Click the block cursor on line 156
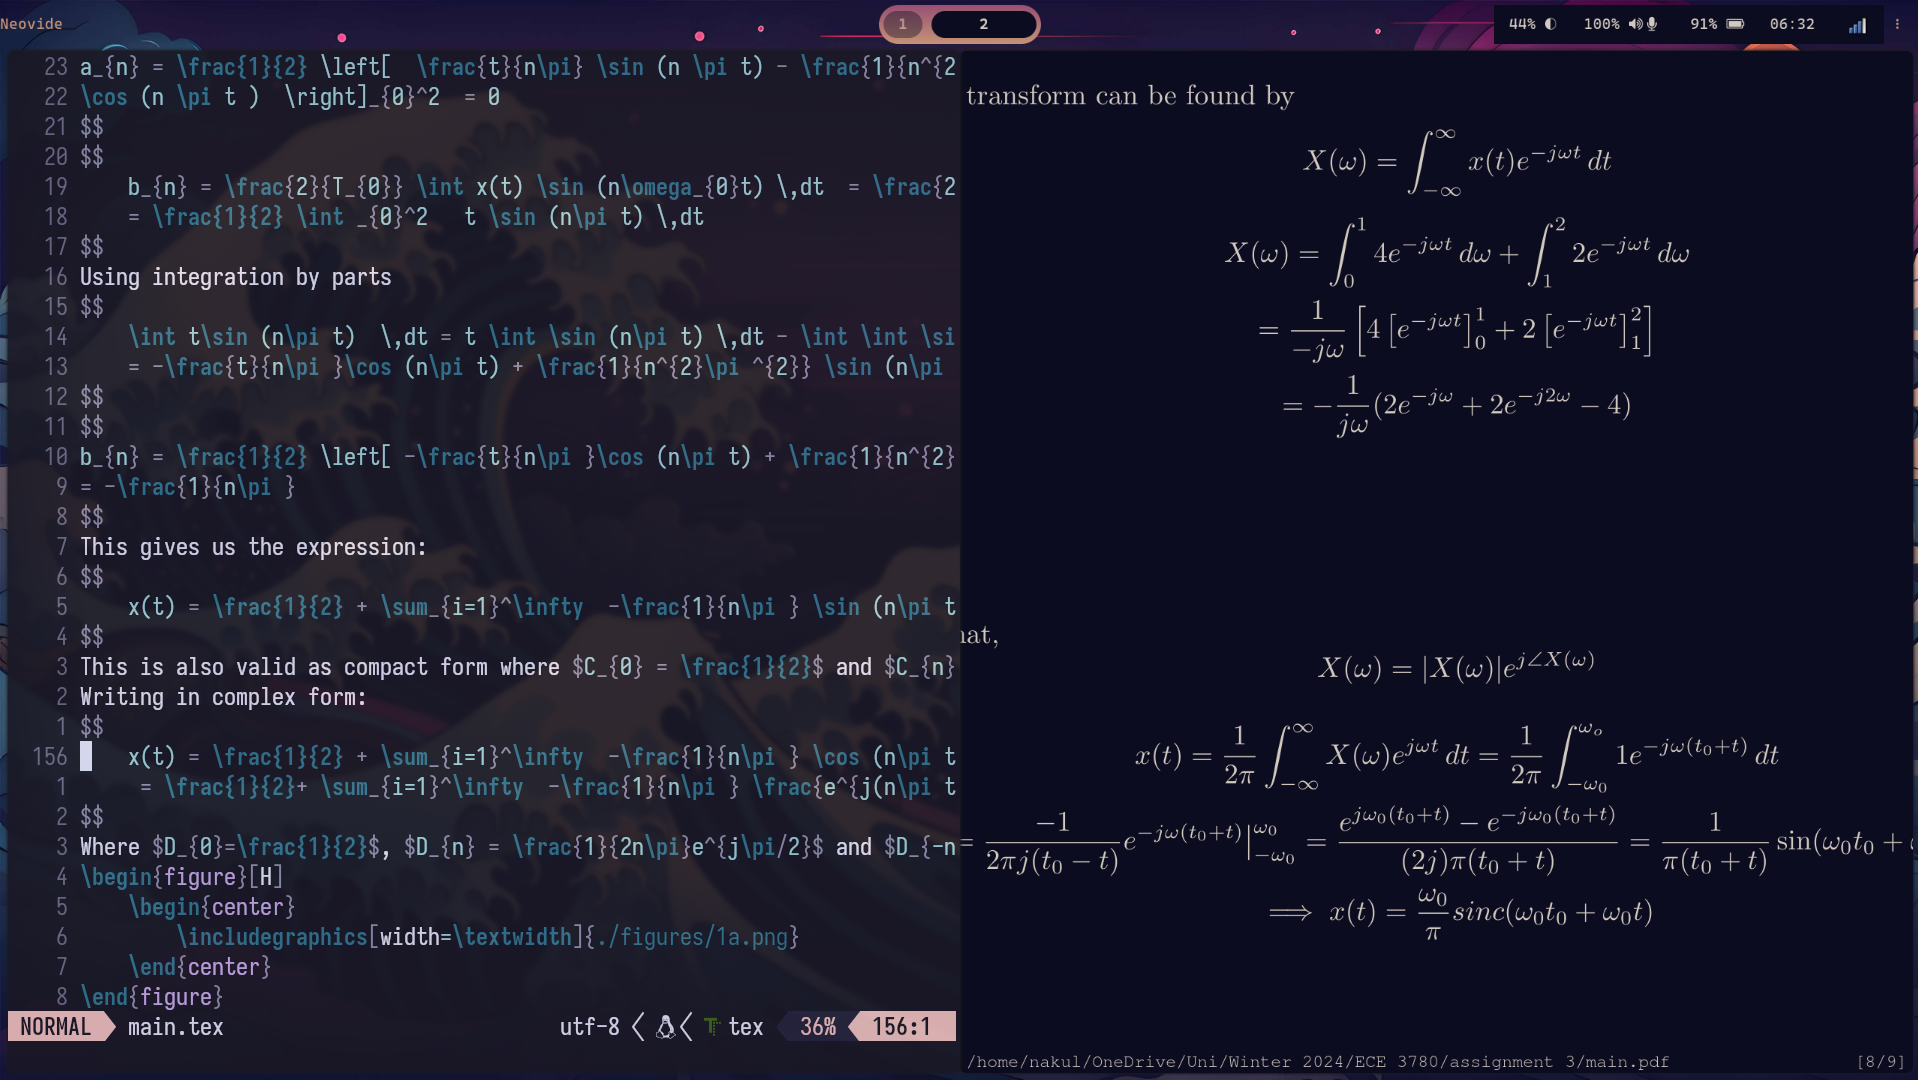 coord(86,757)
